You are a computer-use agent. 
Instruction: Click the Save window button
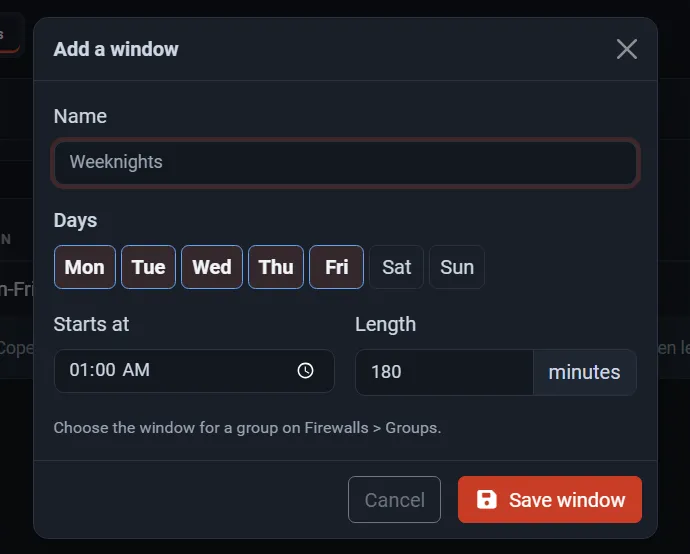click(550, 499)
